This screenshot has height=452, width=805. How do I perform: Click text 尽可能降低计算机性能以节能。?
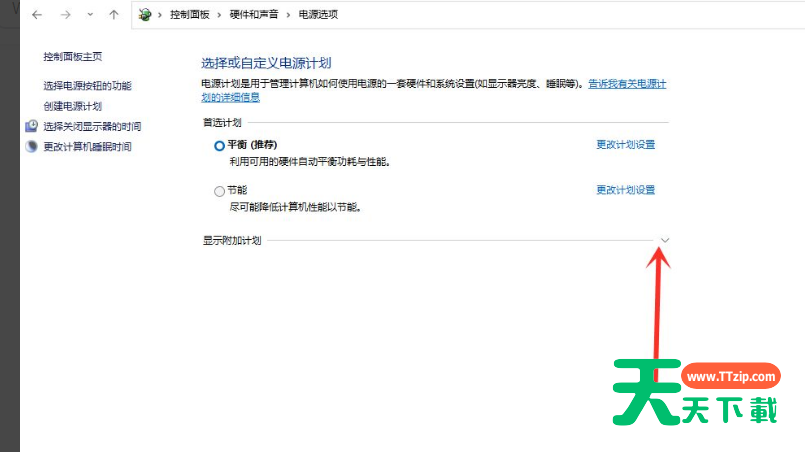295,207
